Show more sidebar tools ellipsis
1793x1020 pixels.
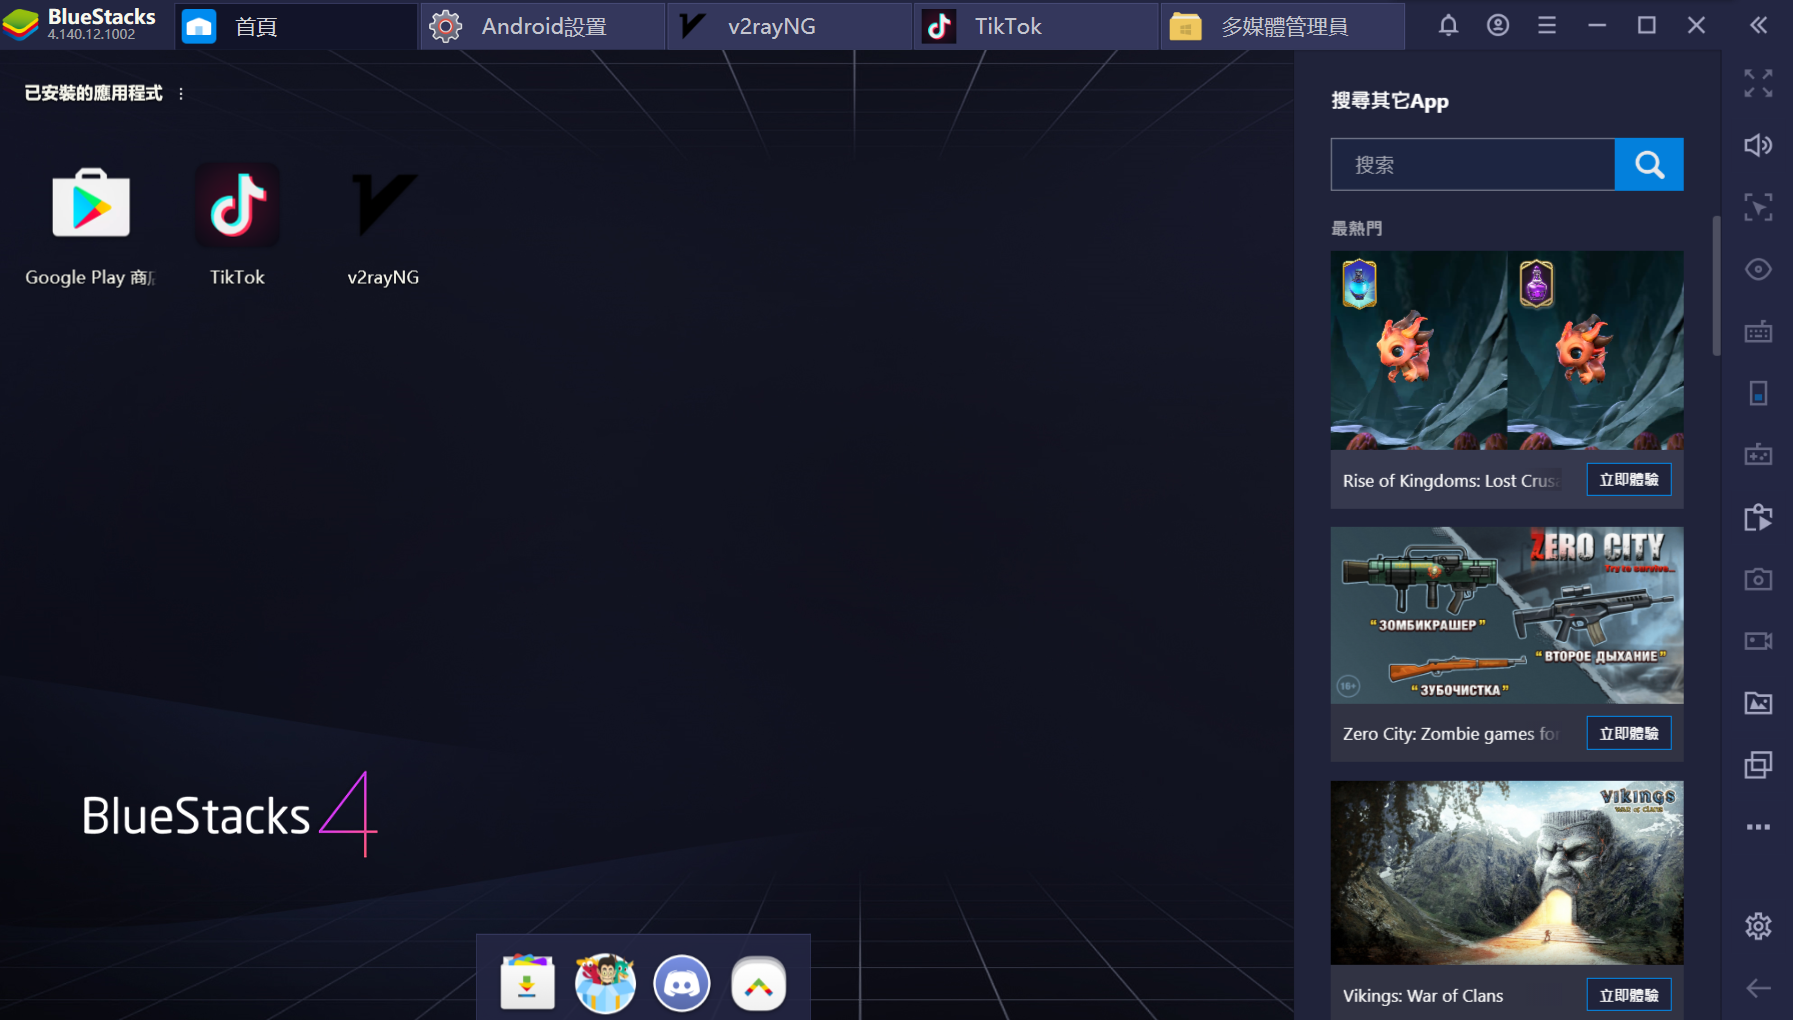coord(1758,827)
